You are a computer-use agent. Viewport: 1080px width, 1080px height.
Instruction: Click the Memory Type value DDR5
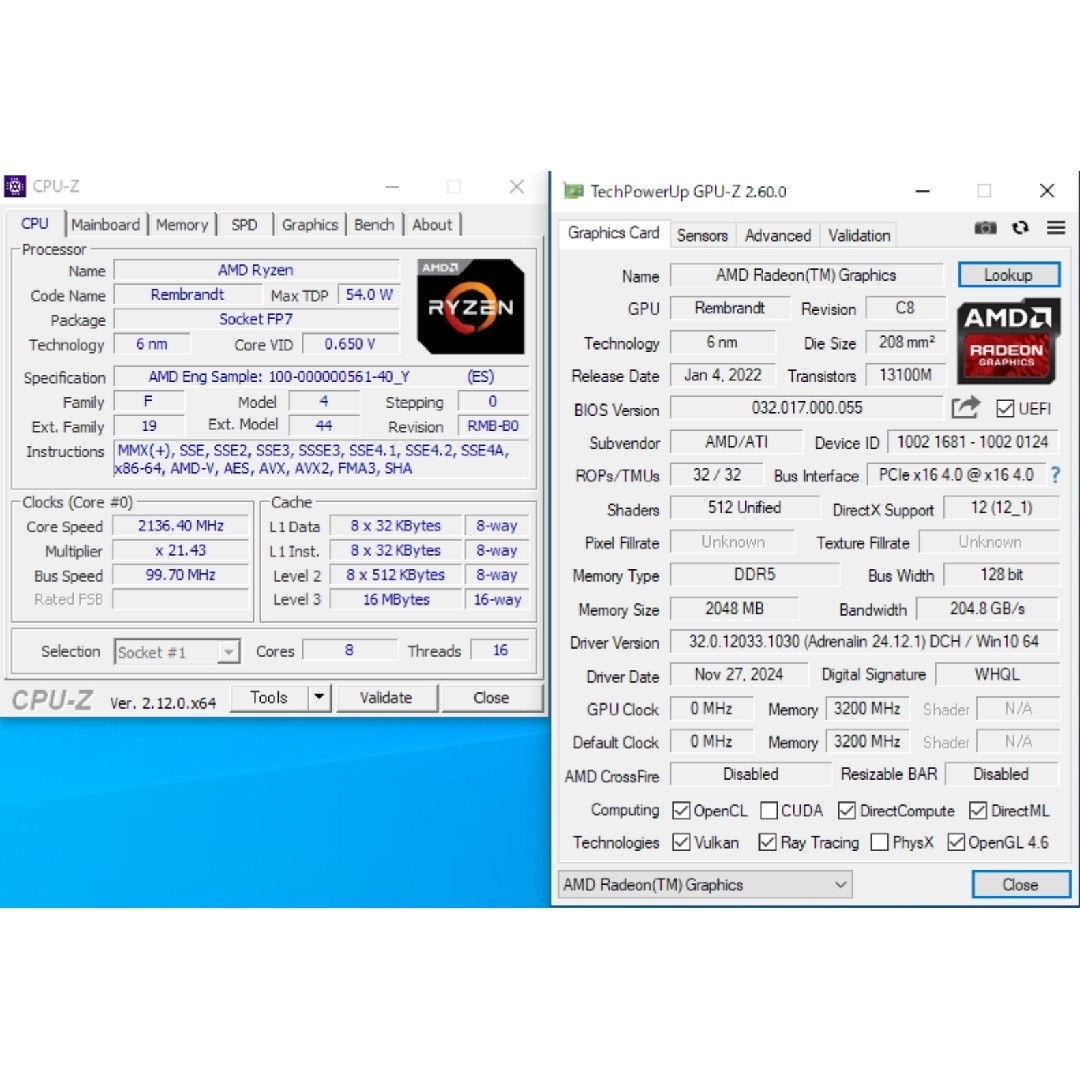pos(755,574)
